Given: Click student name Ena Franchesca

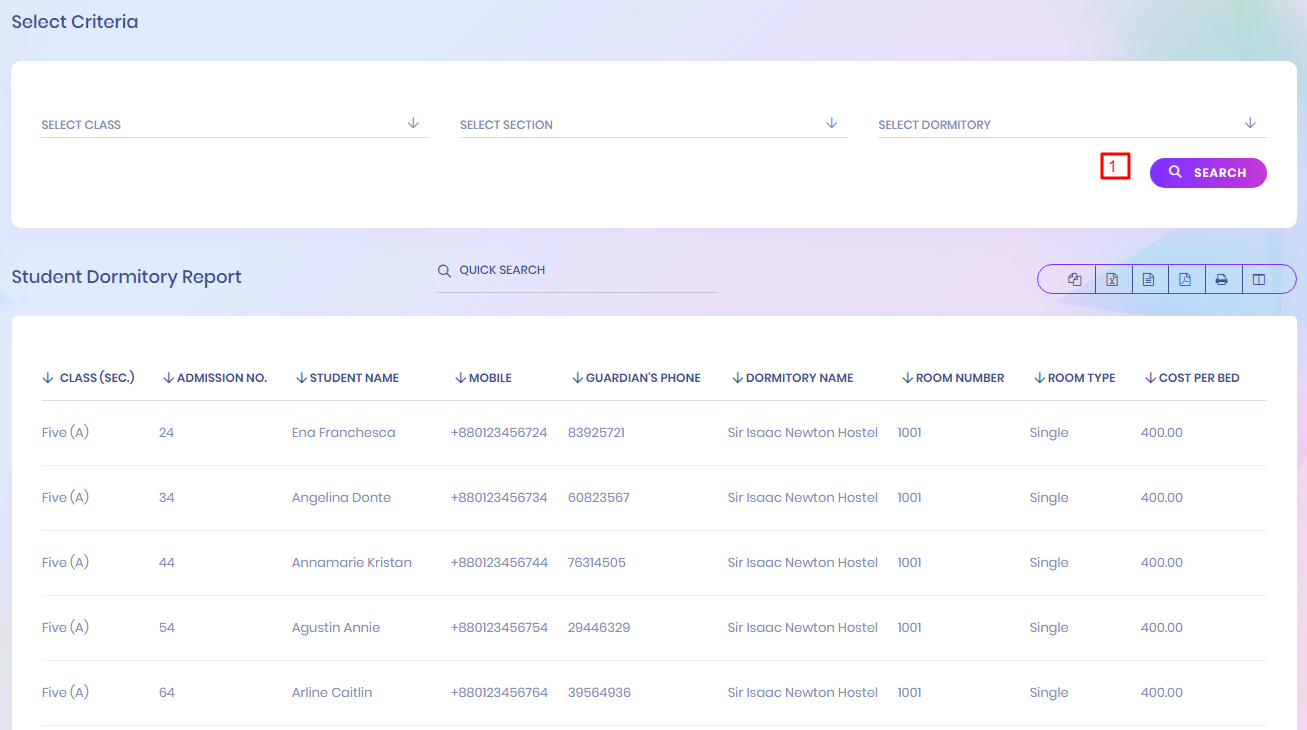Looking at the screenshot, I should (x=343, y=433).
